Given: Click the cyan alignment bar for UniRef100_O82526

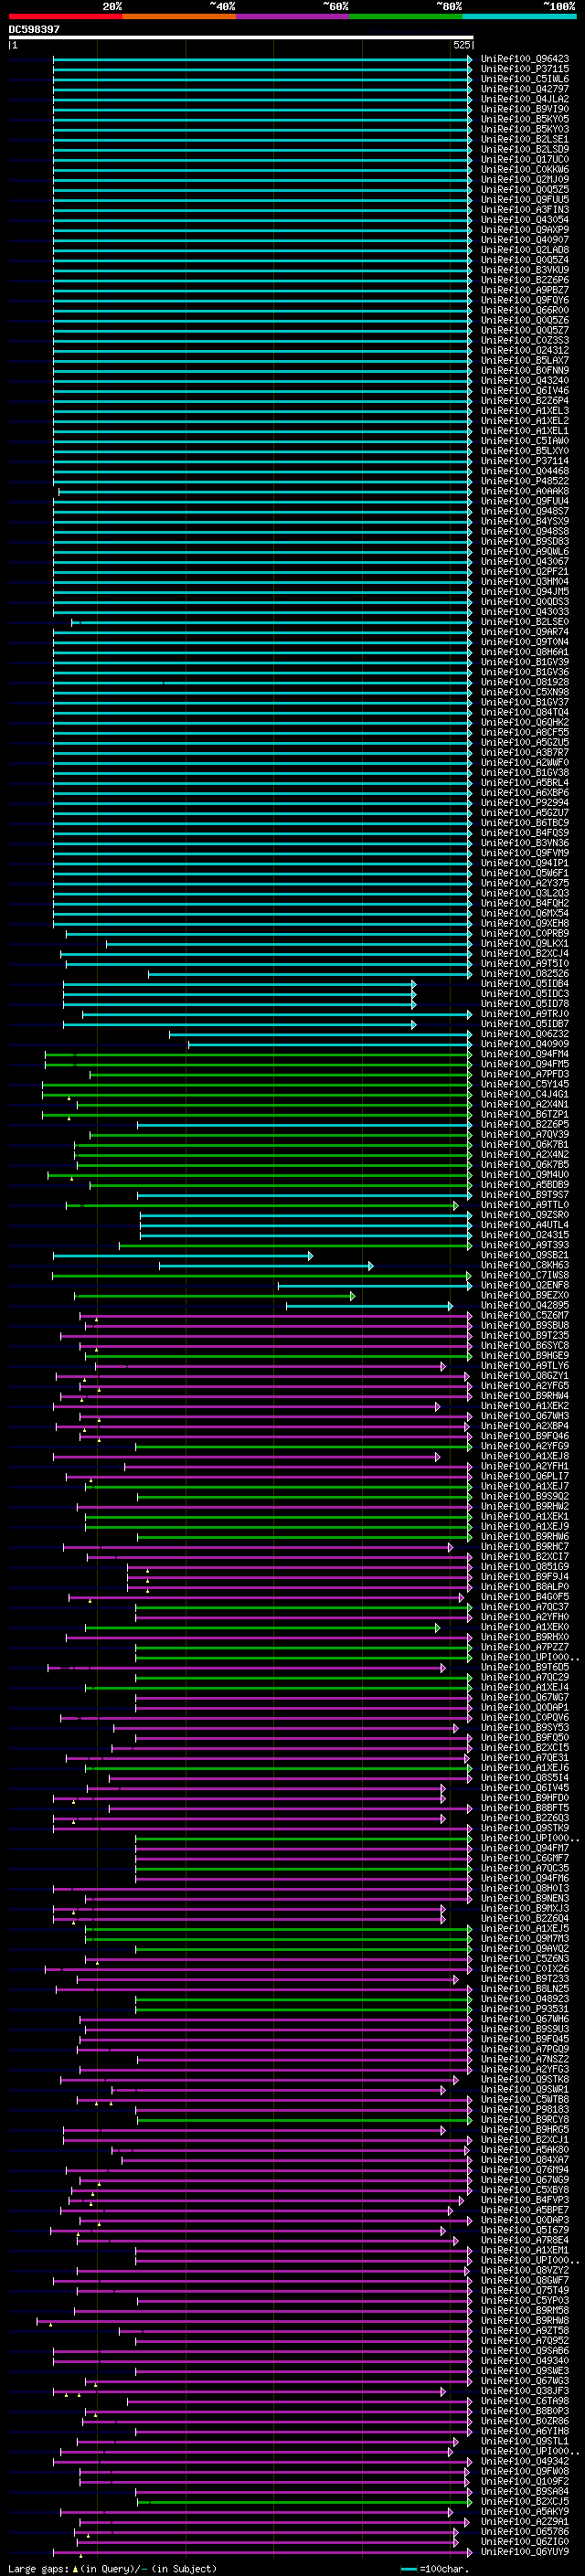Looking at the screenshot, I should (x=310, y=974).
